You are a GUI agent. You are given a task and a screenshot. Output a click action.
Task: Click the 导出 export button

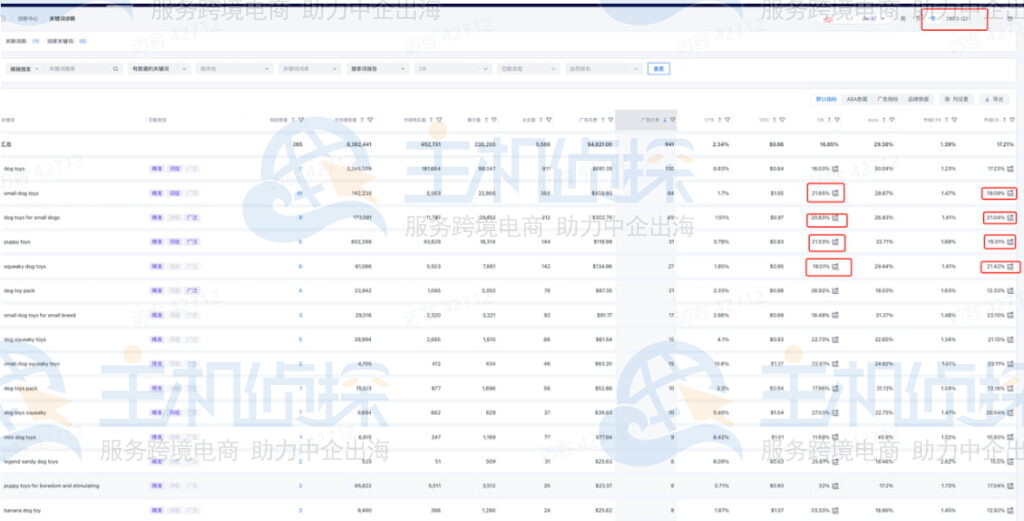[995, 99]
